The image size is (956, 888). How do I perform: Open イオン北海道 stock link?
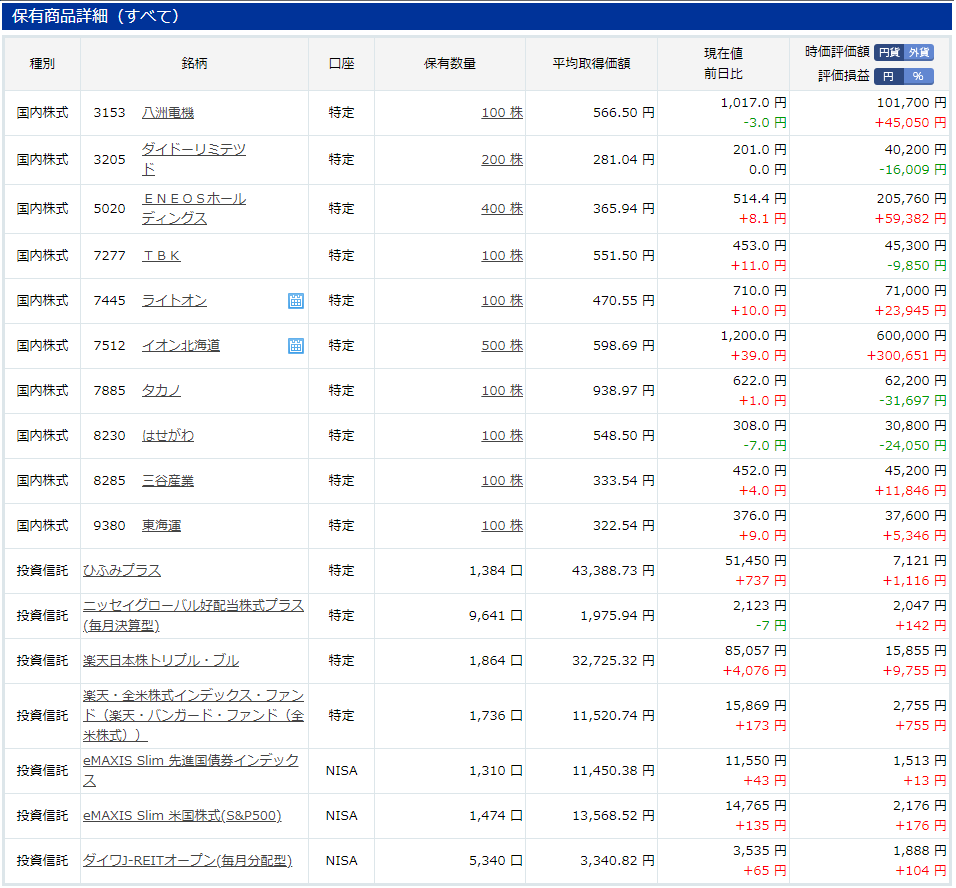tap(180, 346)
